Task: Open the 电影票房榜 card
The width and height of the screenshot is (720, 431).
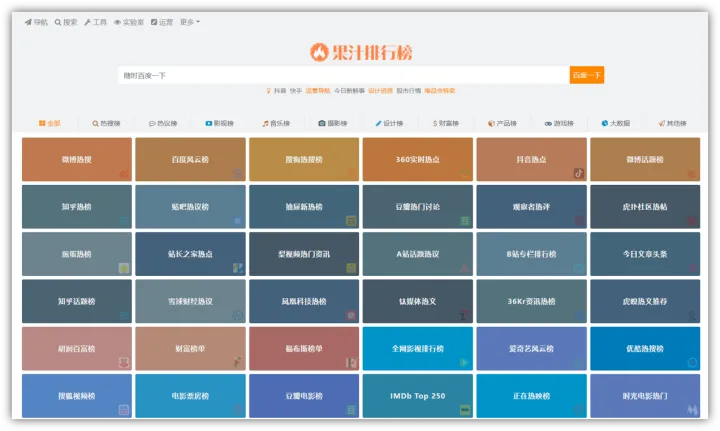Action: (190, 396)
